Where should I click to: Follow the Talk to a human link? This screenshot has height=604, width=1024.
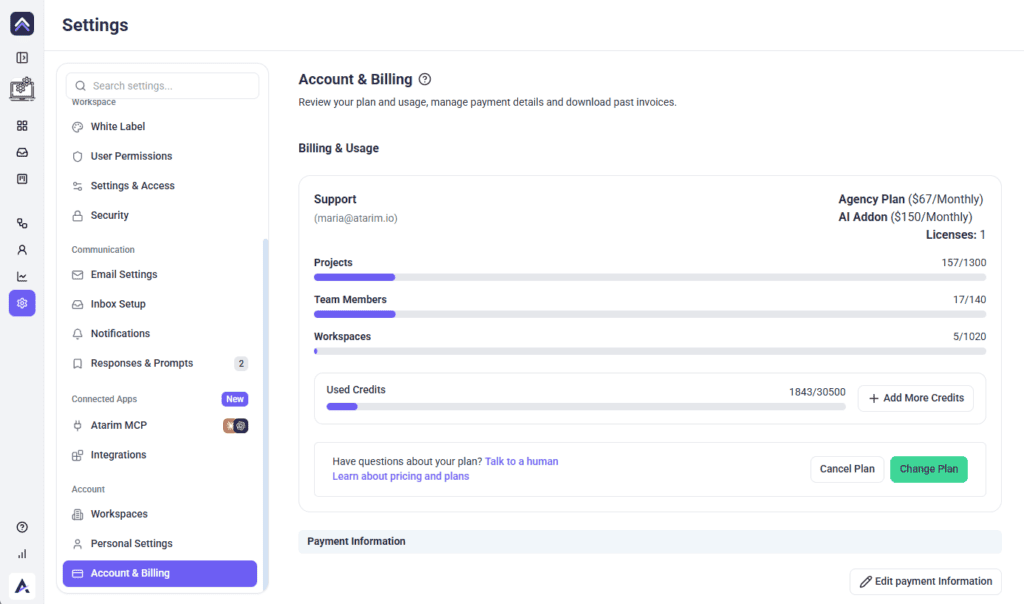521,461
